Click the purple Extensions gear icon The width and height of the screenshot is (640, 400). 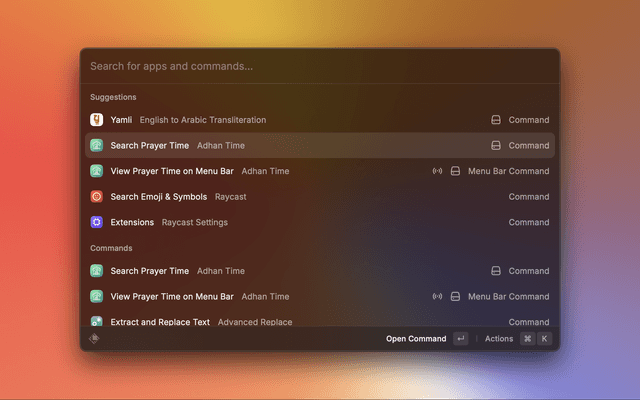pos(97,222)
